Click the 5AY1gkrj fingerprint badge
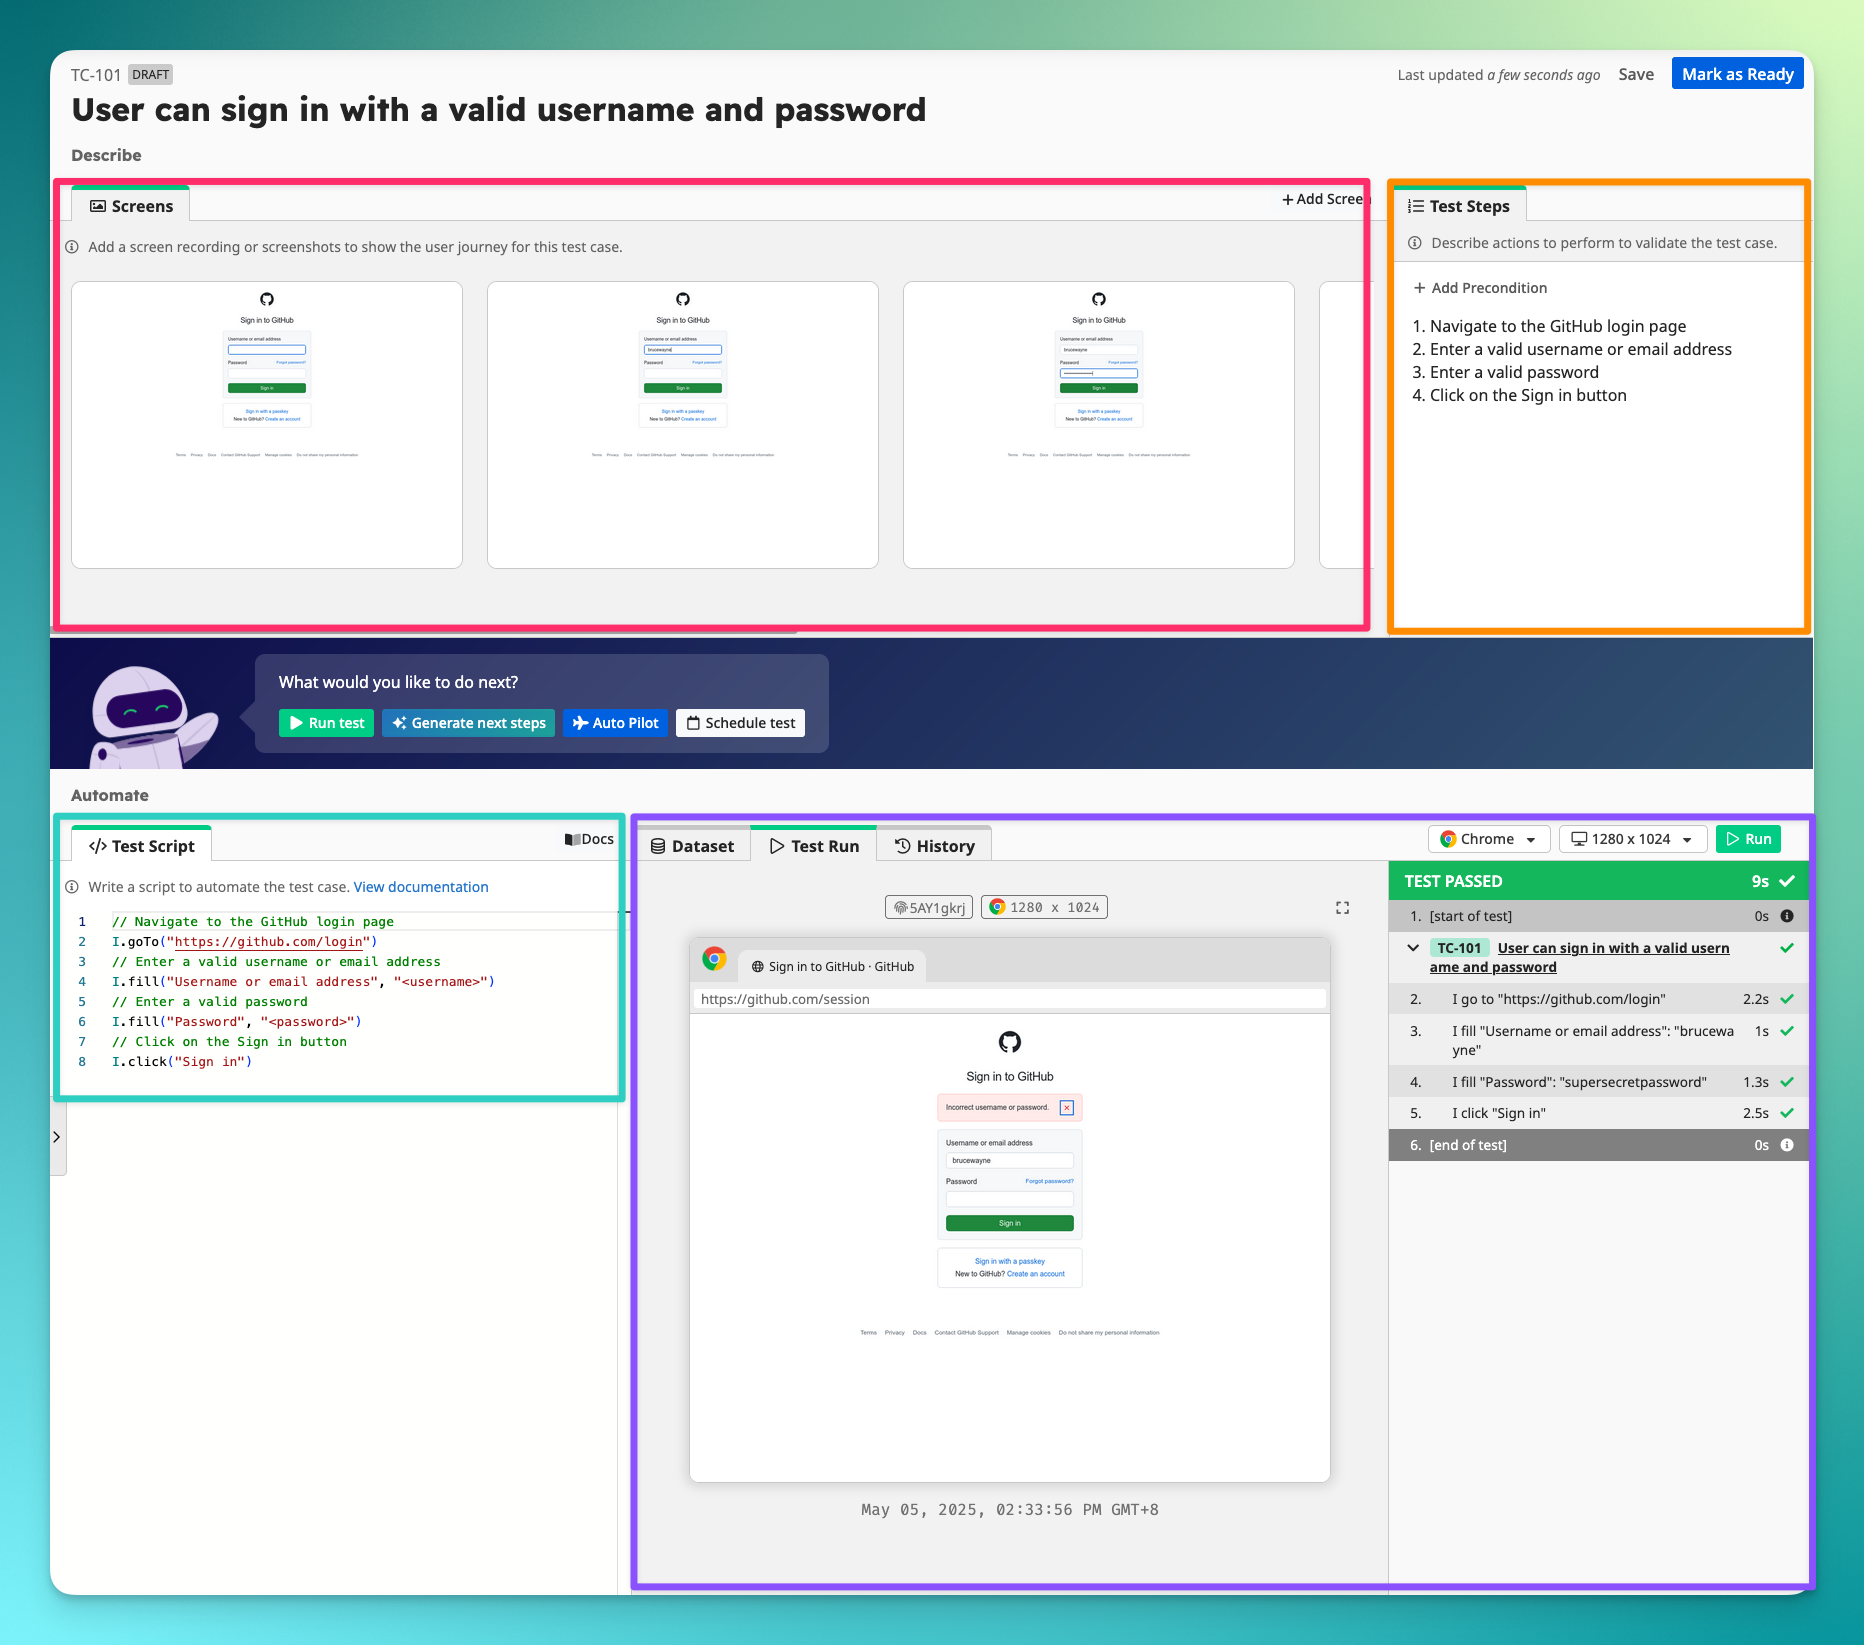This screenshot has height=1645, width=1864. [x=929, y=908]
